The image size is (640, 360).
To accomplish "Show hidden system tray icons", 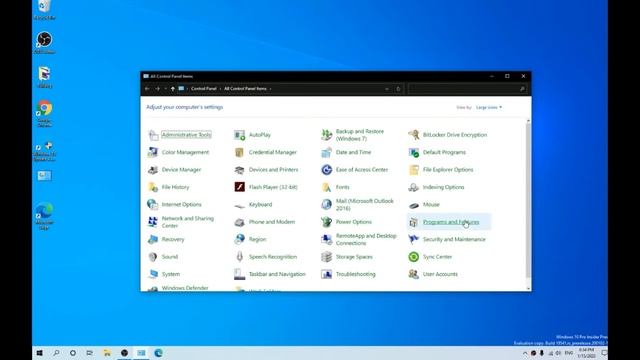I will pyautogui.click(x=525, y=353).
